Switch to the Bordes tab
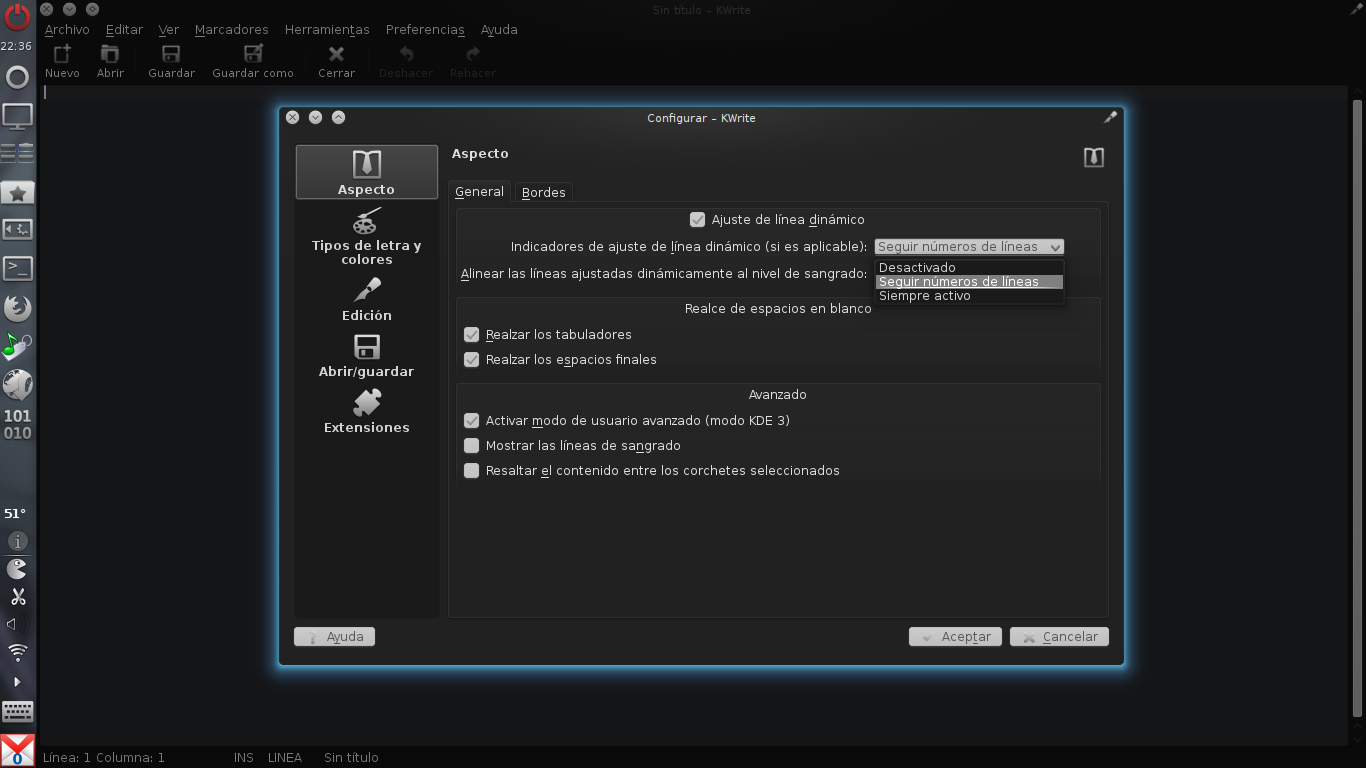The height and width of the screenshot is (768, 1366). 543,192
